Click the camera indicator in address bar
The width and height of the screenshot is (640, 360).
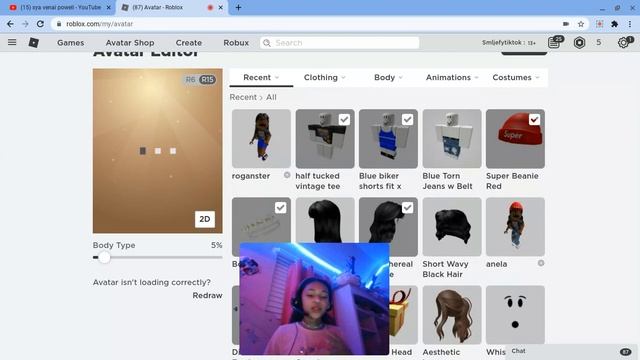pos(566,24)
